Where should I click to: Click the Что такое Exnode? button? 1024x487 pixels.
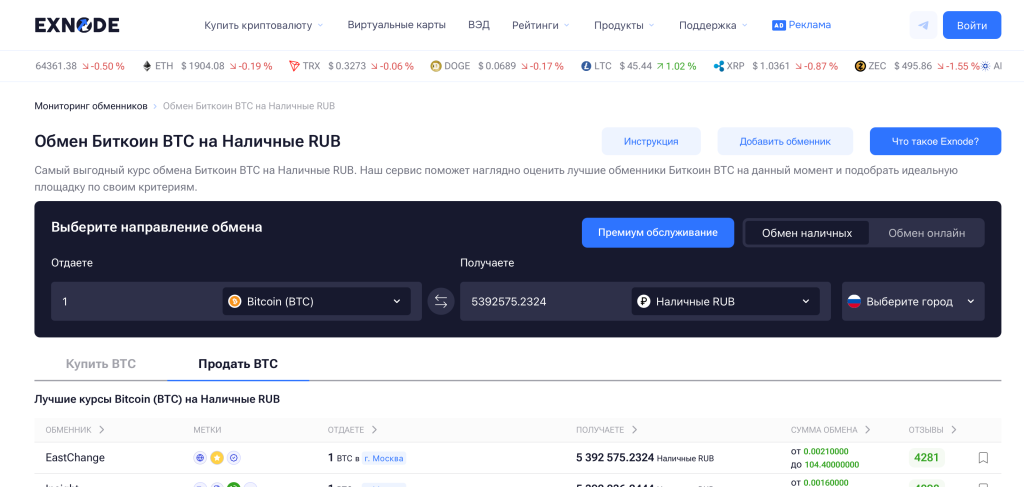(x=935, y=141)
